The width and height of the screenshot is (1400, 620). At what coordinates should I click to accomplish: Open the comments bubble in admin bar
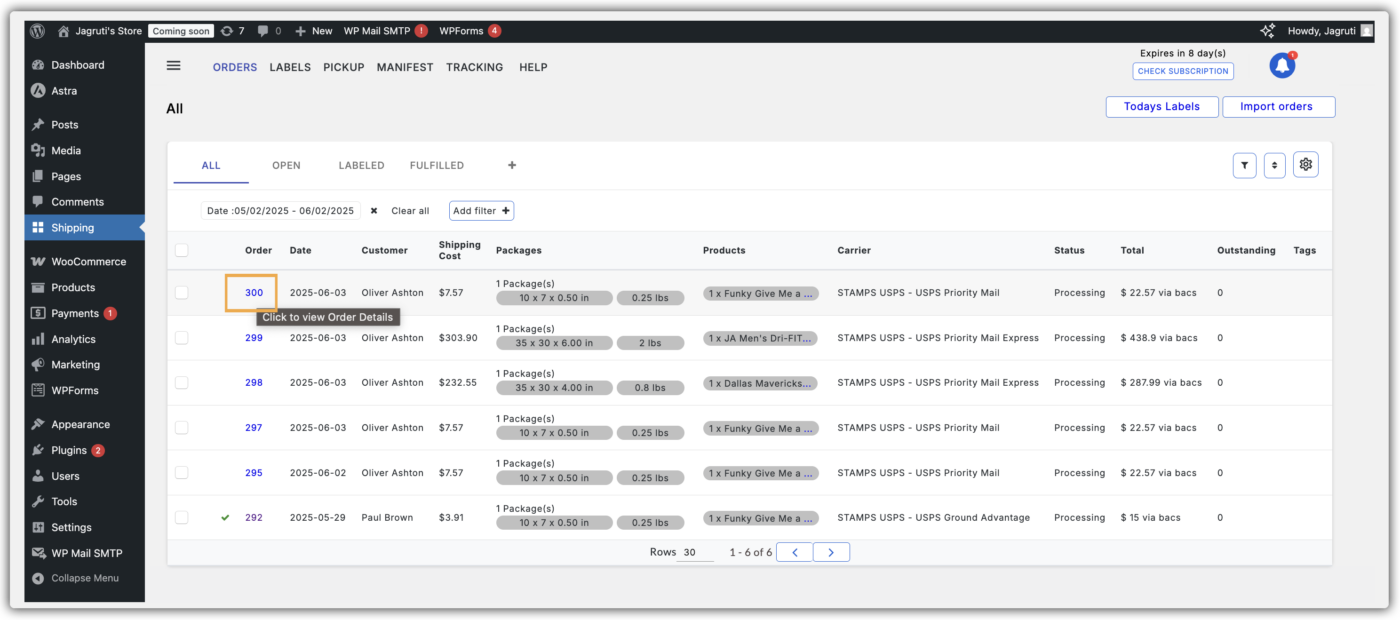269,31
